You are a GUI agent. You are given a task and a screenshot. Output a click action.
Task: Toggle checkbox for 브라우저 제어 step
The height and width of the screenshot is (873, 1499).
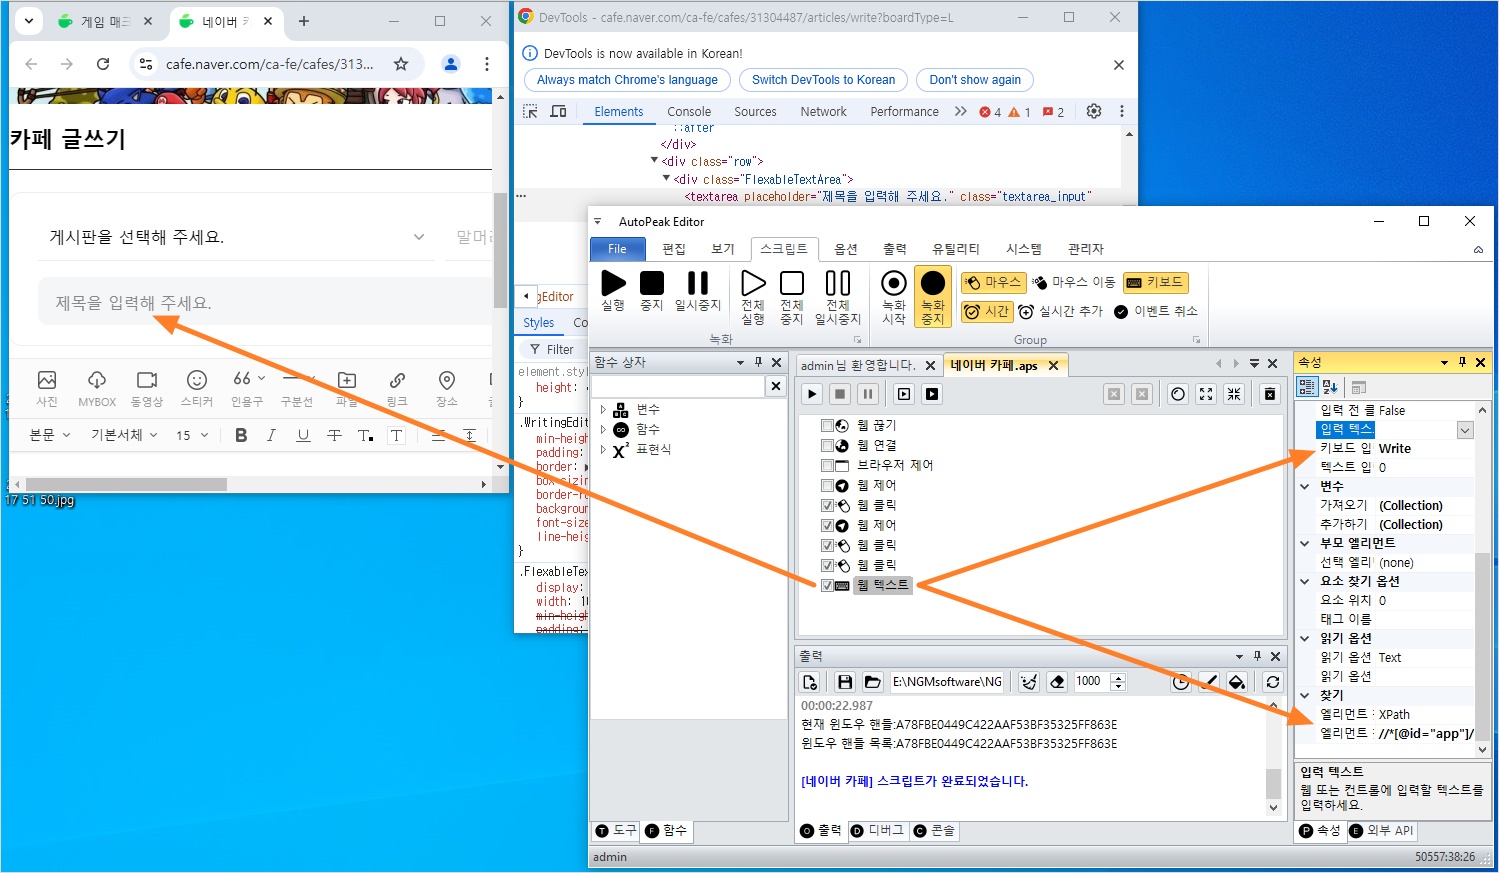pyautogui.click(x=827, y=465)
